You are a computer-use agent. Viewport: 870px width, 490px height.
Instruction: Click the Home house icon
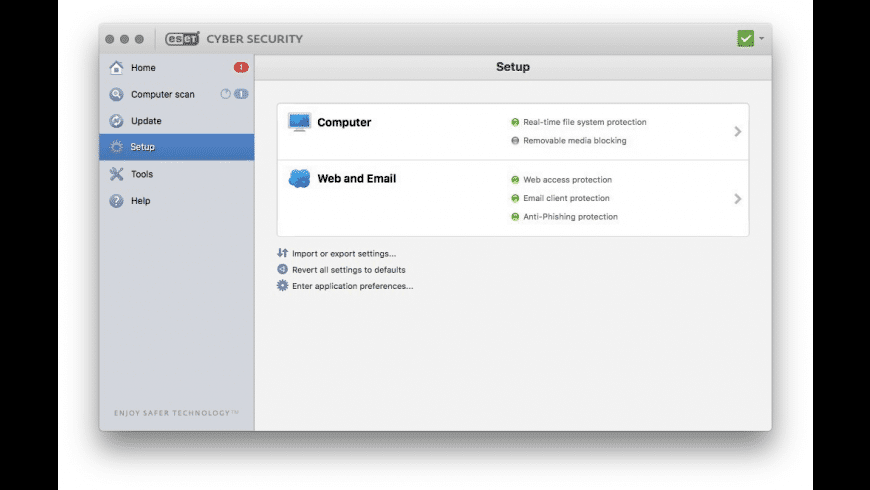click(x=116, y=68)
